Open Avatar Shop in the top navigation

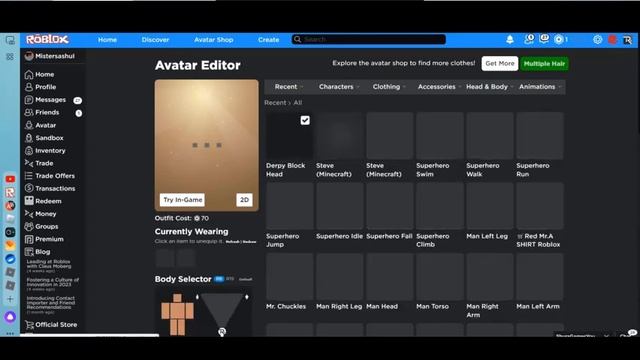214,40
